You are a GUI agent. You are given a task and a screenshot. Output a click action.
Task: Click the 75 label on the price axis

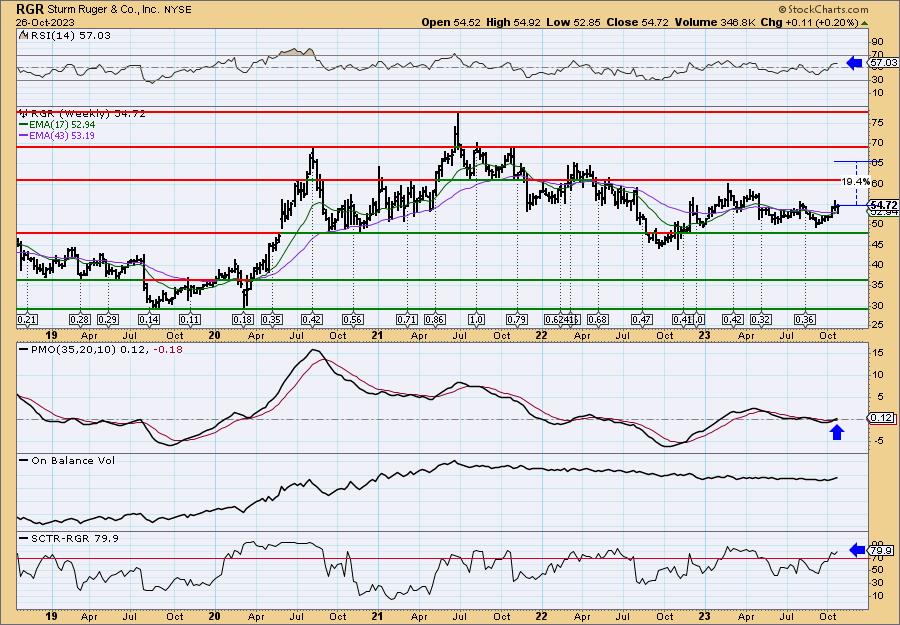[876, 122]
